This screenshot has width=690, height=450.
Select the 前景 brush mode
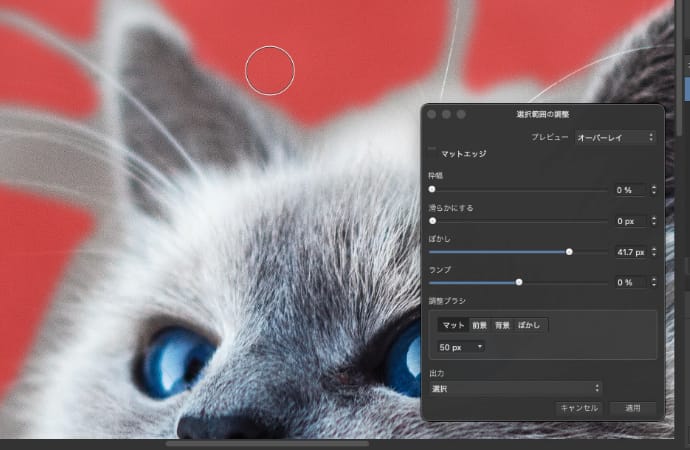point(479,325)
